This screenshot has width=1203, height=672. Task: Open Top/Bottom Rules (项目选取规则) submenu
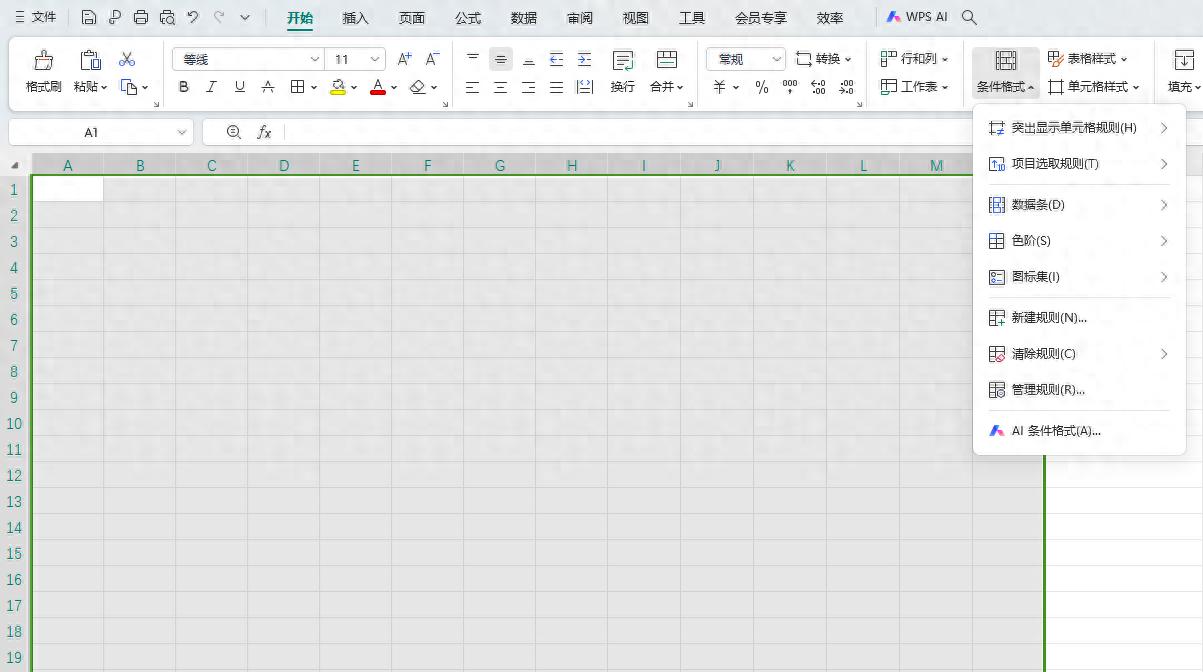point(1079,164)
